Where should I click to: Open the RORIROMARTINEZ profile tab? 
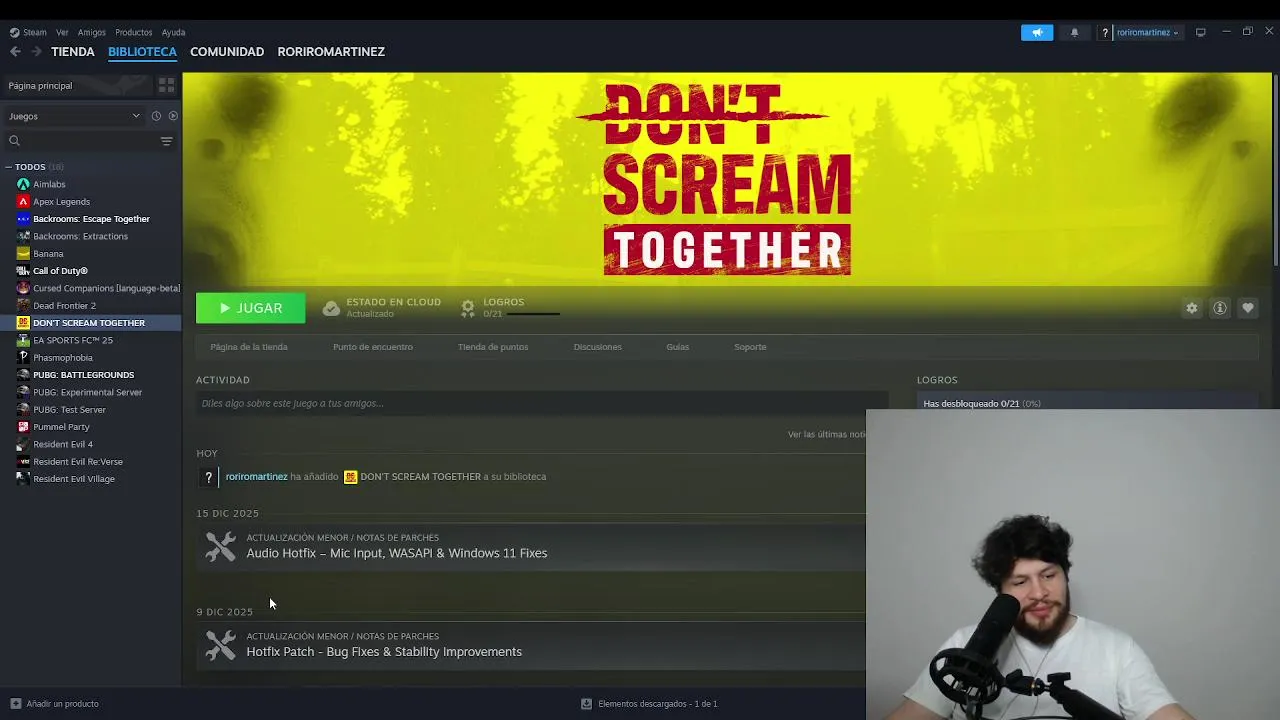331,52
